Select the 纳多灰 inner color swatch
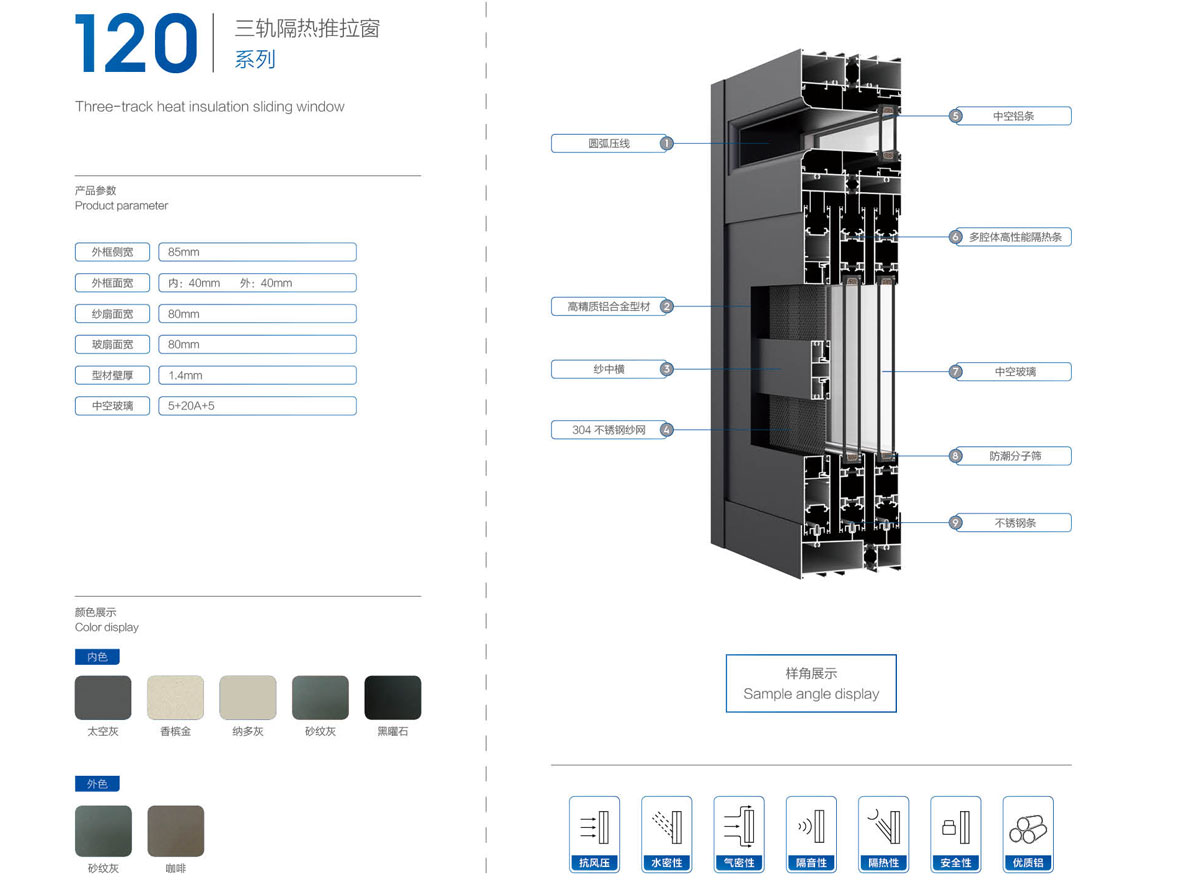The height and width of the screenshot is (893, 1200). [248, 698]
